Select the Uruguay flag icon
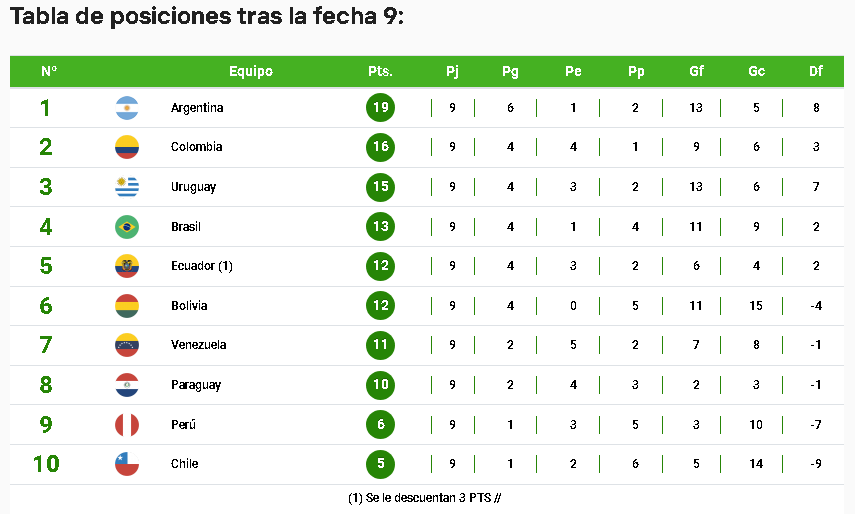This screenshot has height=514, width=855. (x=127, y=187)
